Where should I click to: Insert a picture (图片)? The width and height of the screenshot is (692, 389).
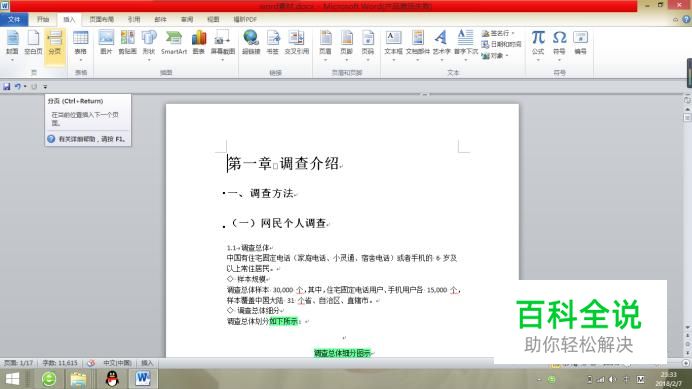pyautogui.click(x=106, y=43)
